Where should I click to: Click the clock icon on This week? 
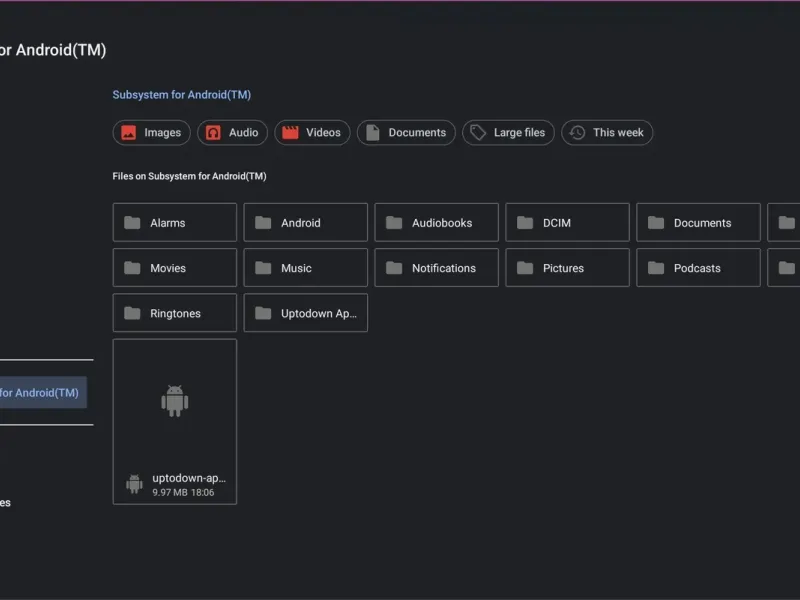pyautogui.click(x=577, y=133)
